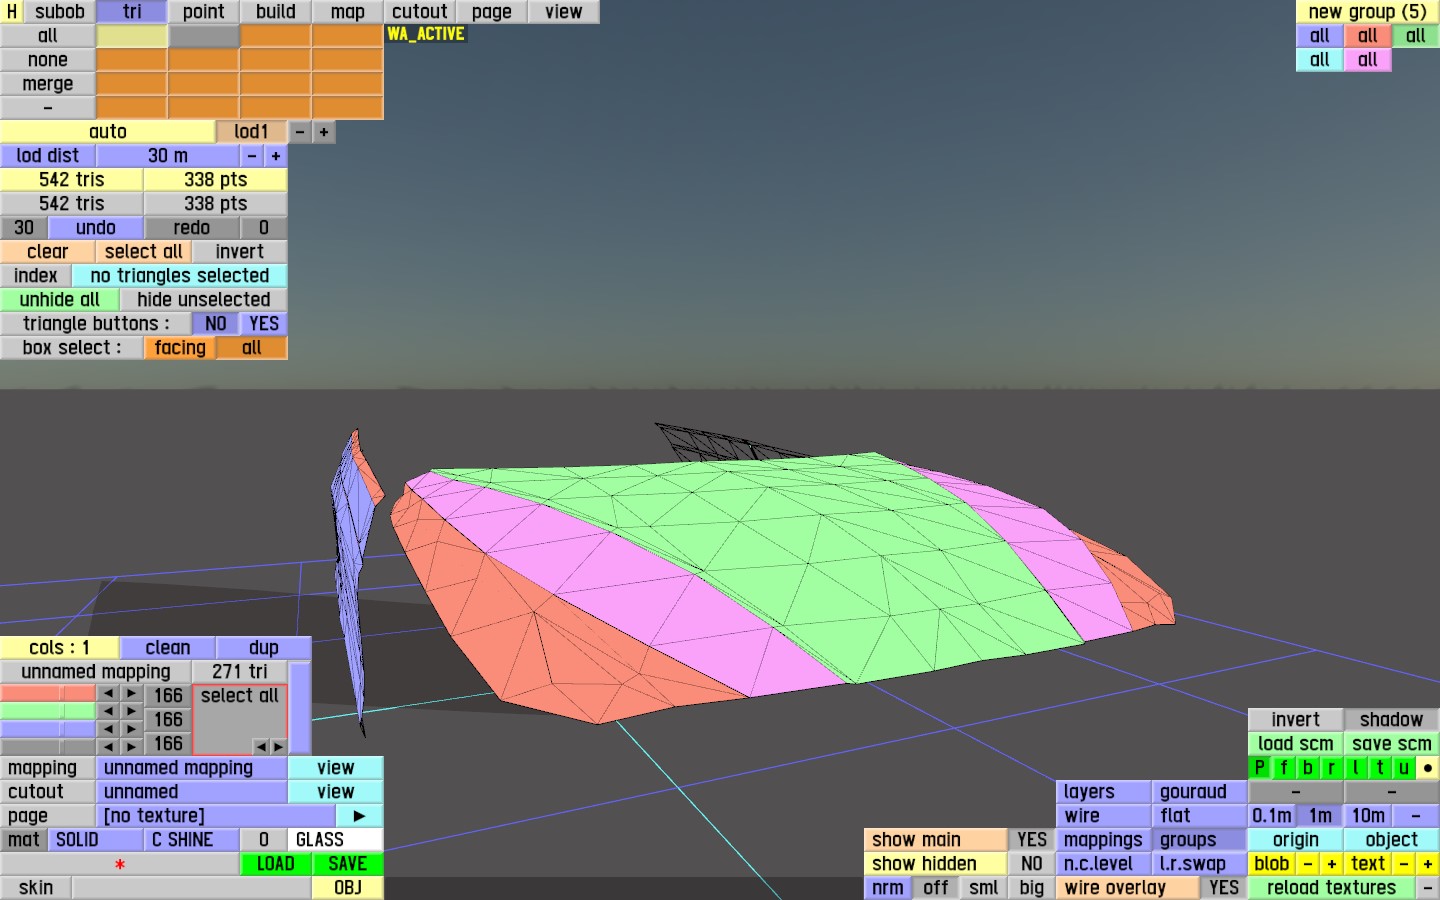
Task: Click the left arrow beside the blue slider
Action: tap(108, 729)
